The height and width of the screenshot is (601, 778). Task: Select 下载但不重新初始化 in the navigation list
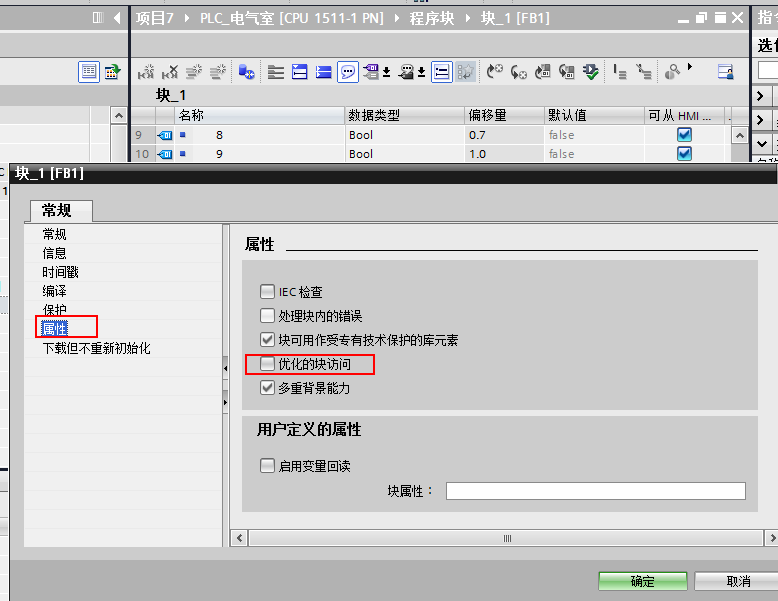tap(96, 348)
